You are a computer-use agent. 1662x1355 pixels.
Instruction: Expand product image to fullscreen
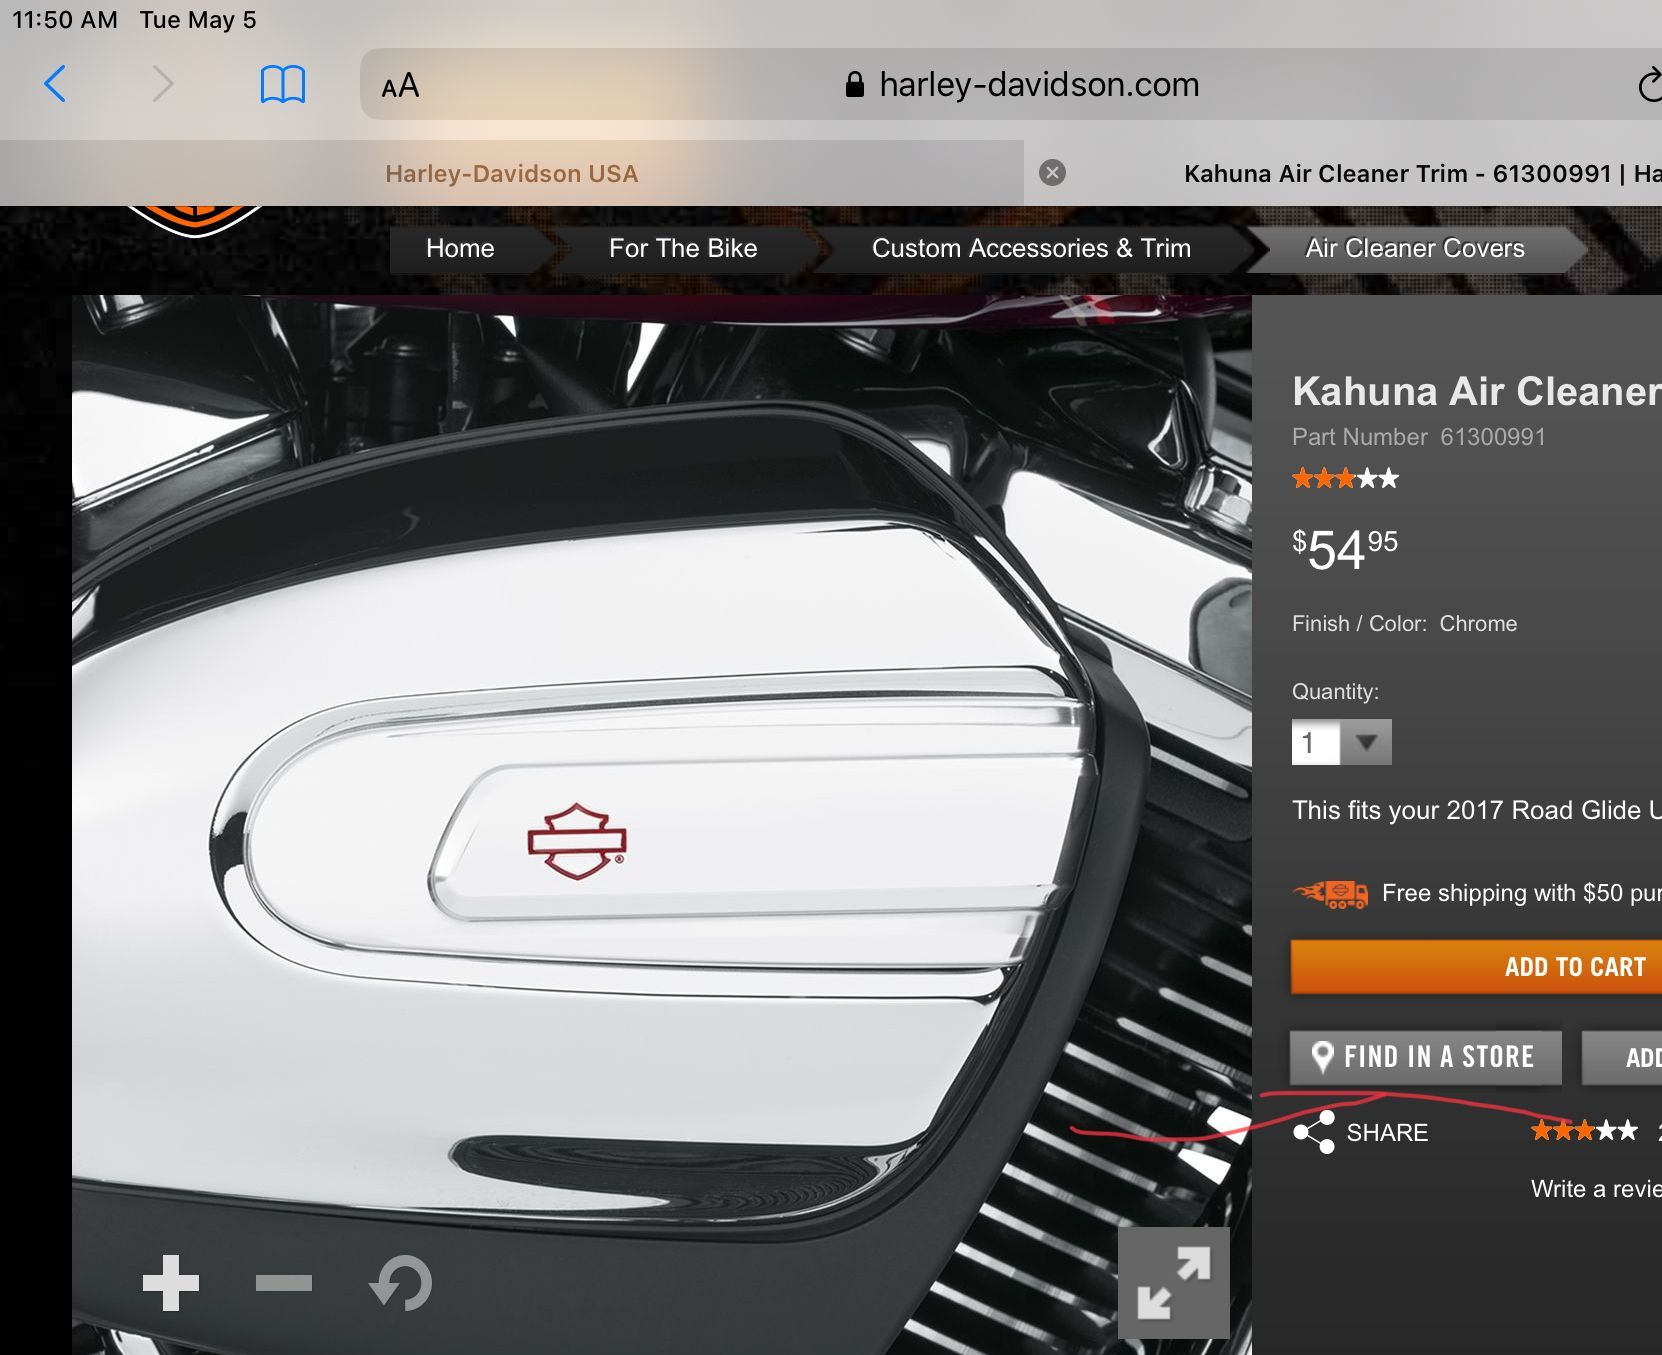[1173, 1283]
